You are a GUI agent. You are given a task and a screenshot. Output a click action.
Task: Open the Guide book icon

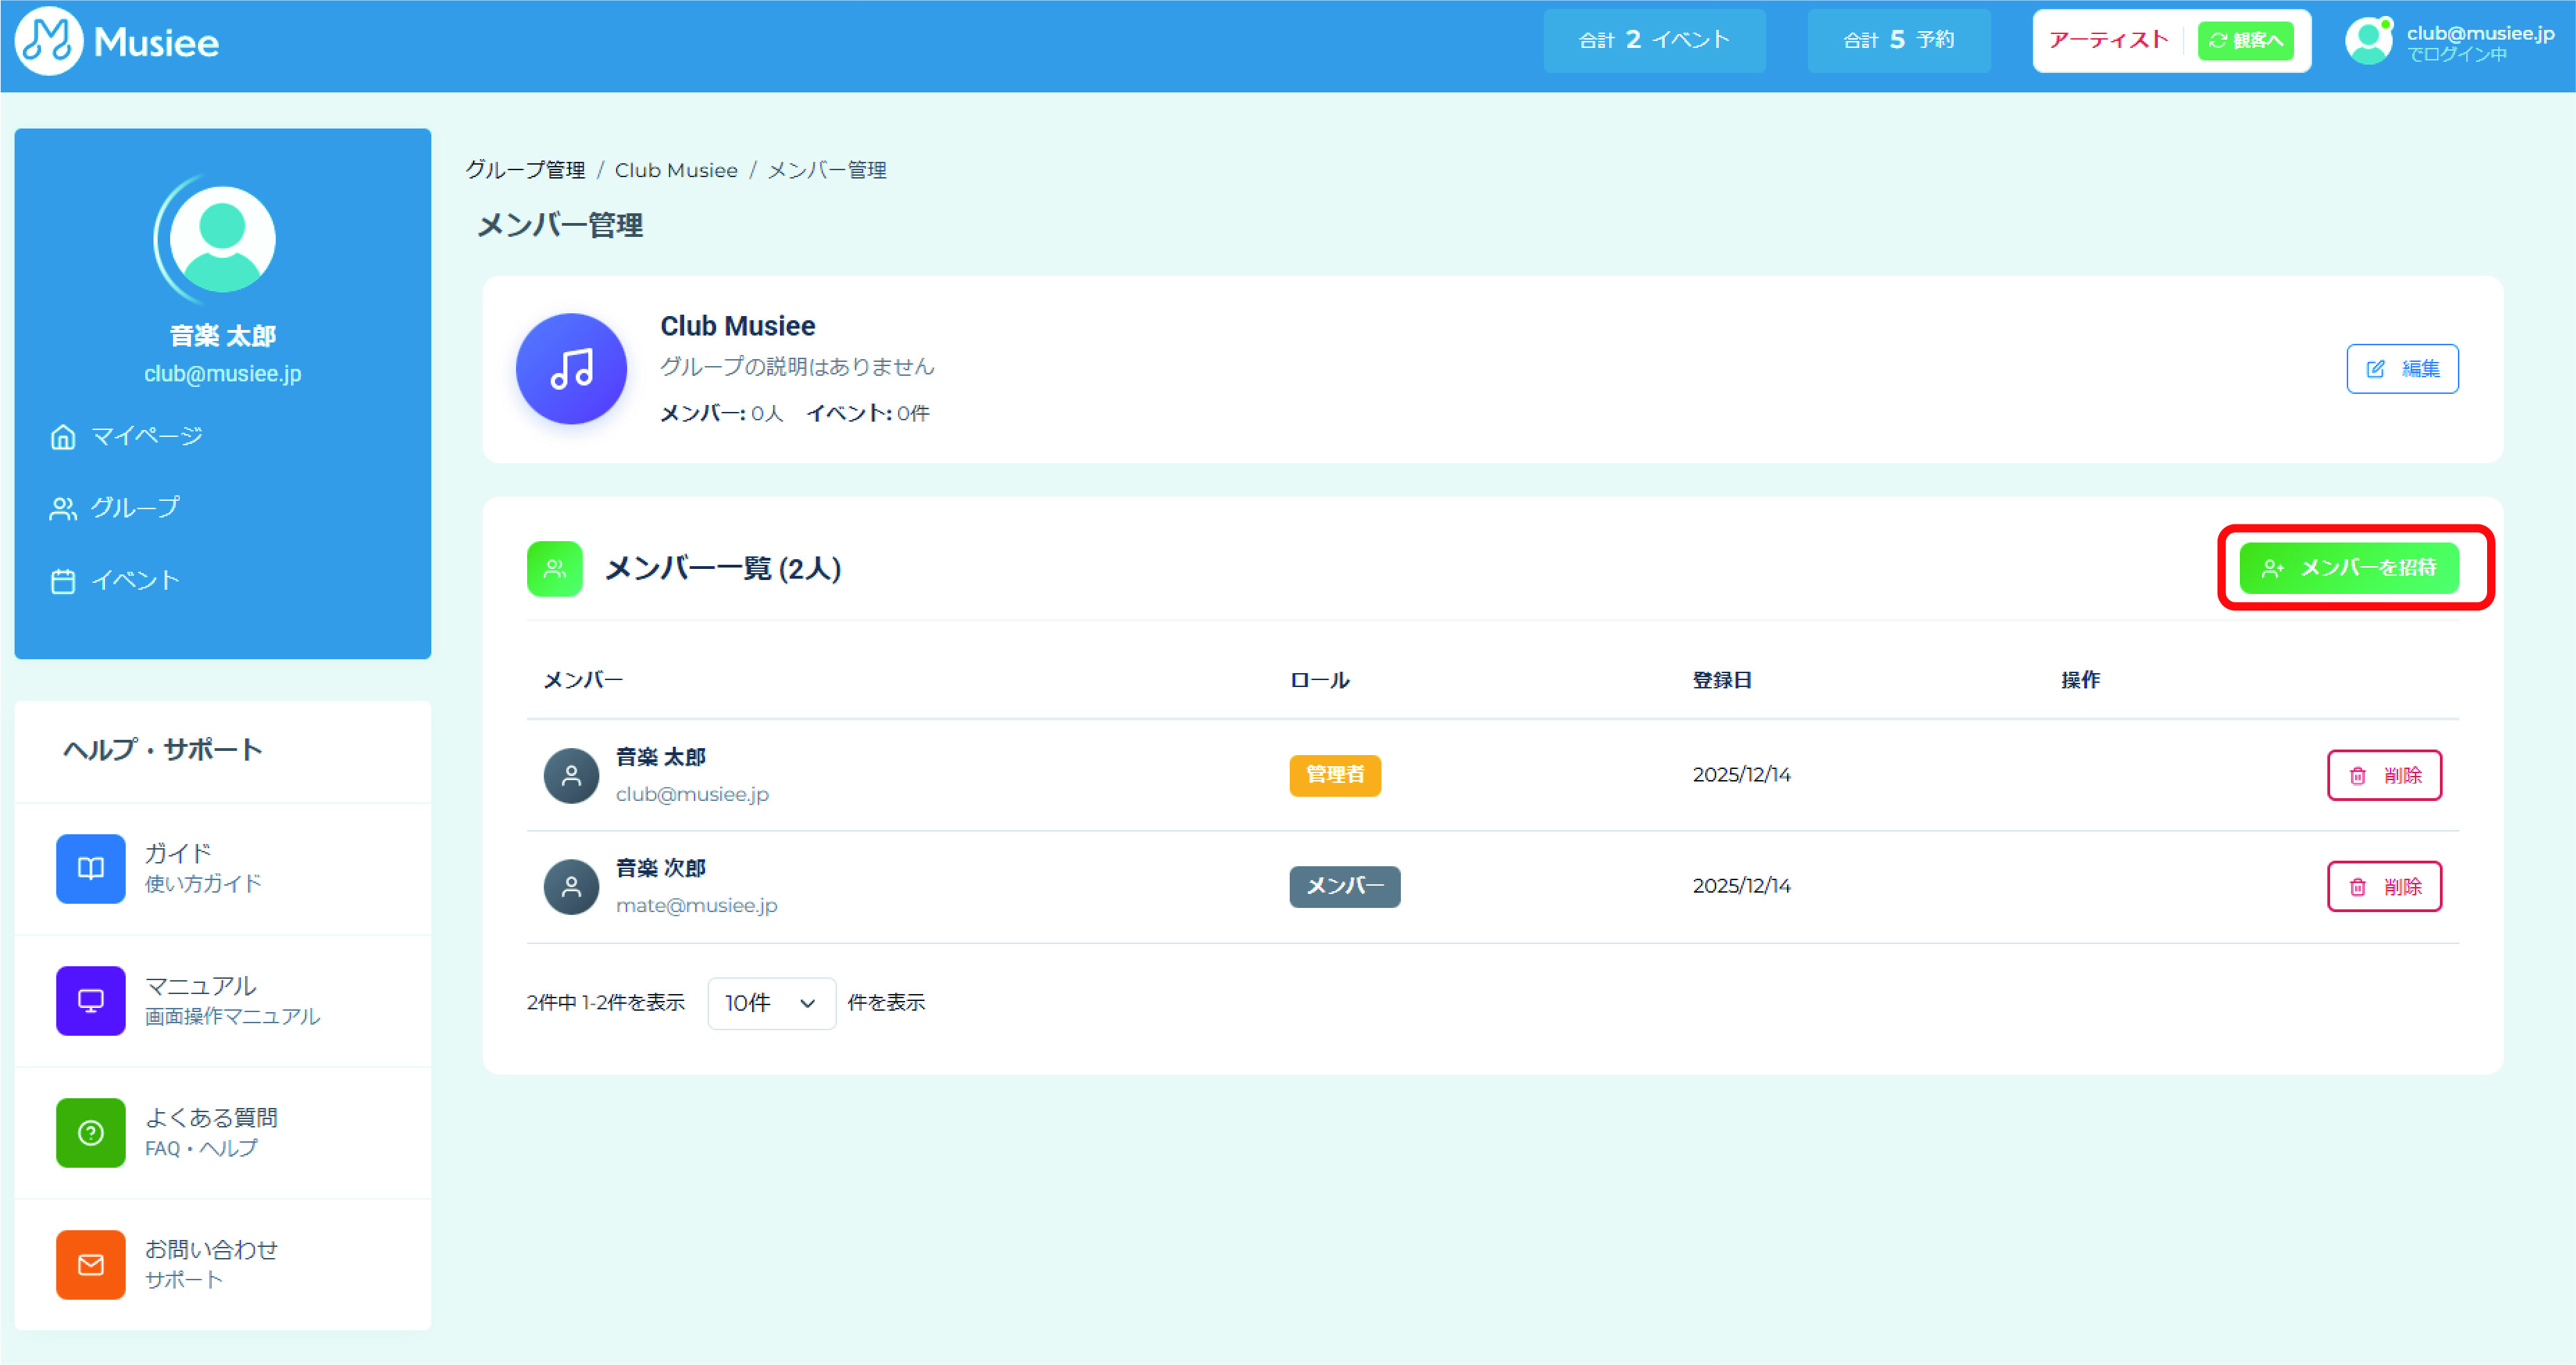(91, 868)
